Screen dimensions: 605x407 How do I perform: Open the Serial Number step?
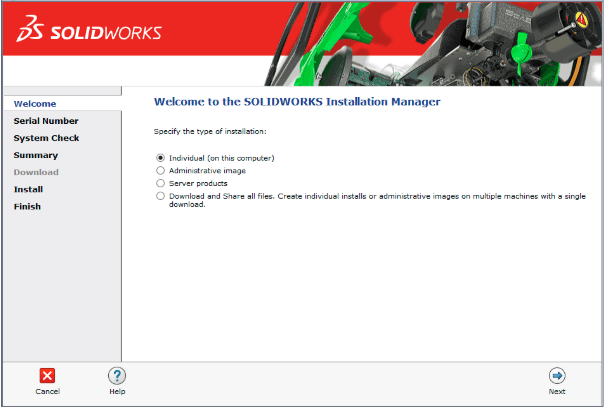(x=46, y=121)
